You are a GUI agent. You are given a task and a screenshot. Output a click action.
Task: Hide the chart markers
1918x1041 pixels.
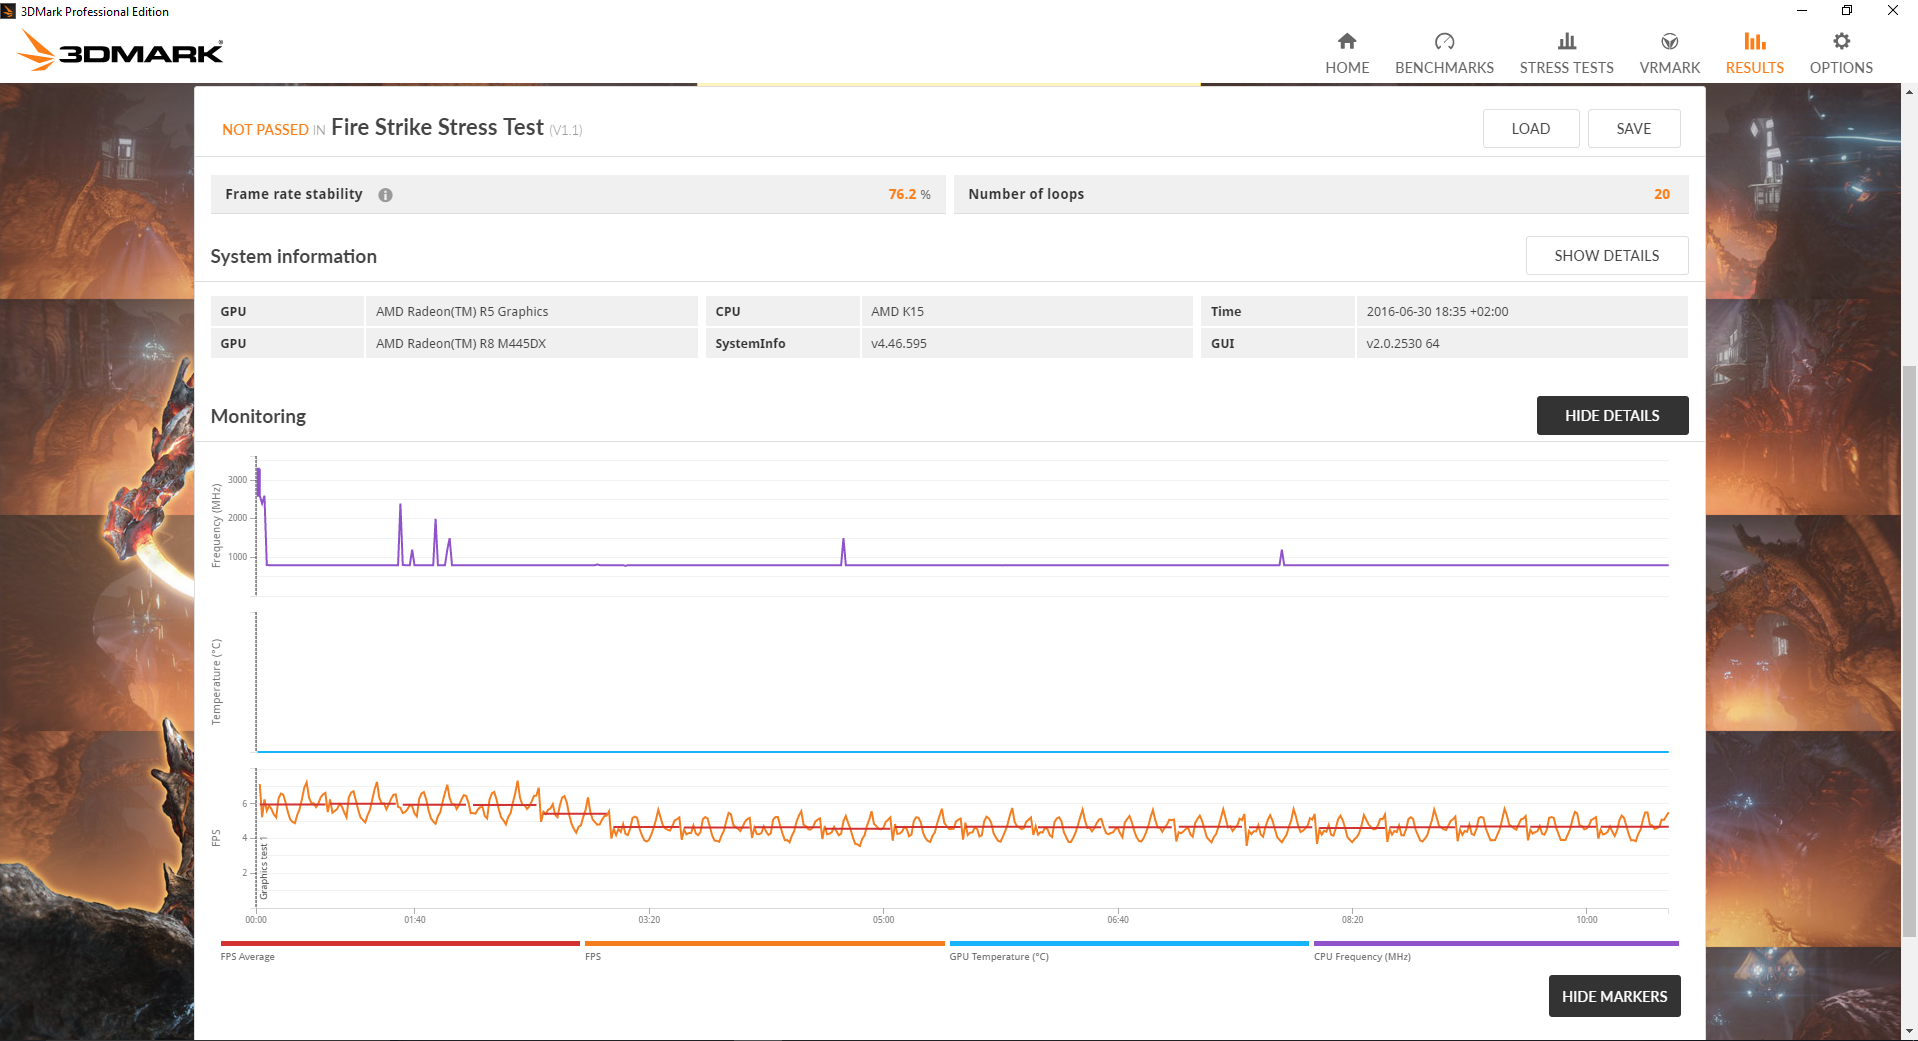(x=1614, y=996)
